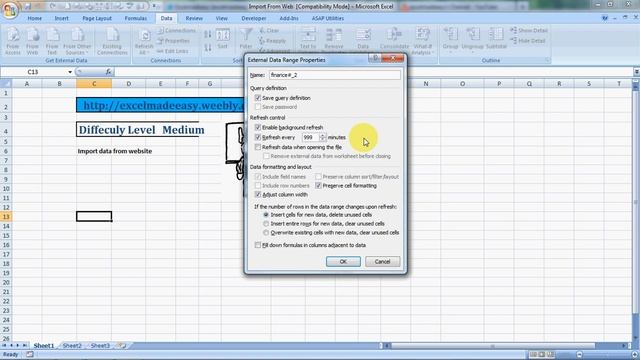Open the Review ribbon tab
Image resolution: width=640 pixels, height=360 pixels.
pos(194,18)
